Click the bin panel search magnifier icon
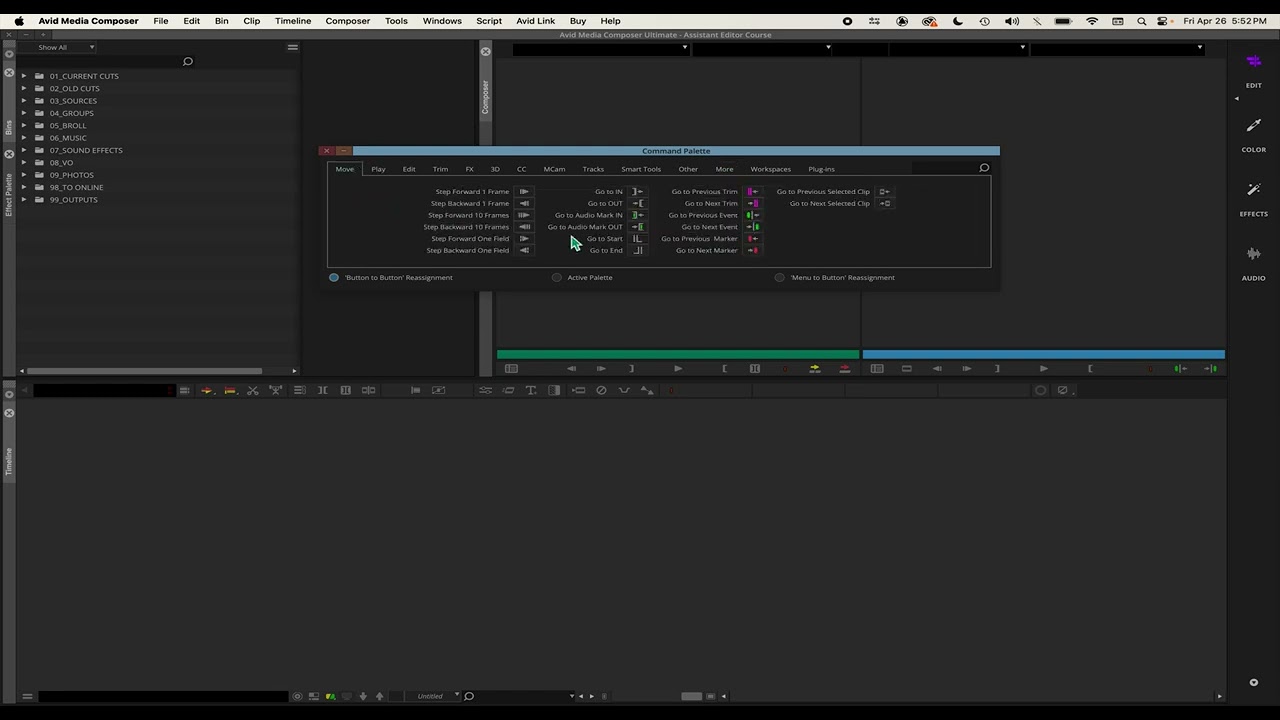 pos(187,62)
